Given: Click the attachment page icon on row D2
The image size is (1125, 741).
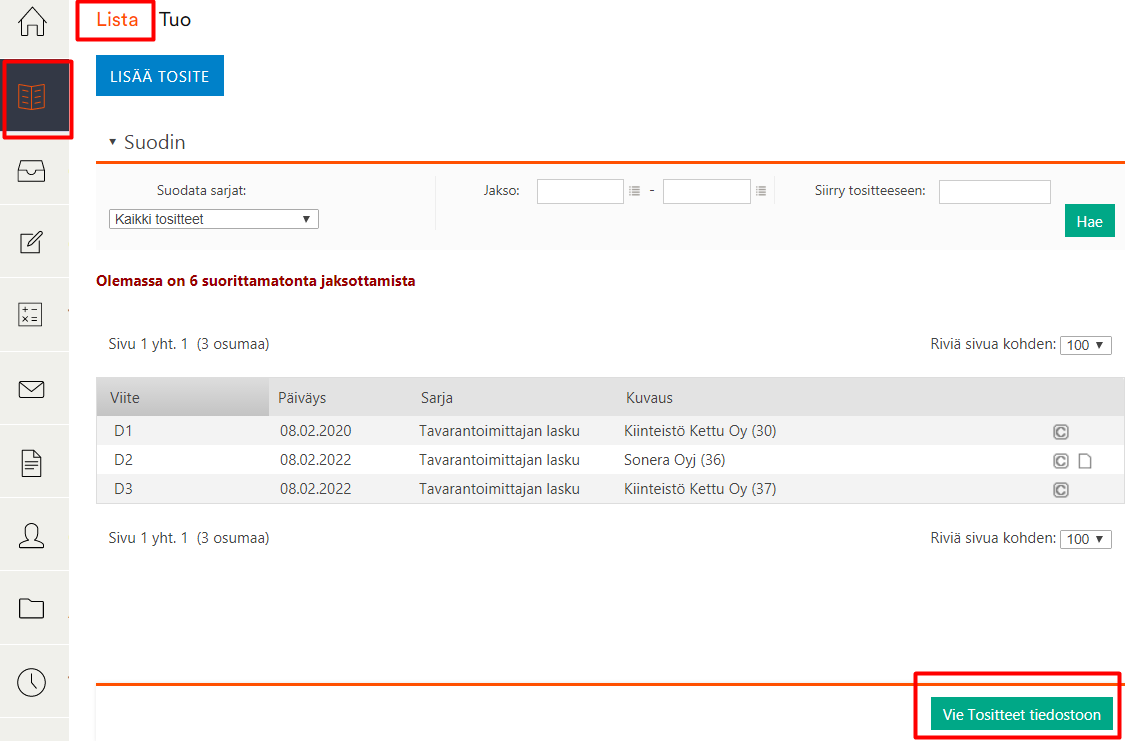Looking at the screenshot, I should pyautogui.click(x=1085, y=461).
